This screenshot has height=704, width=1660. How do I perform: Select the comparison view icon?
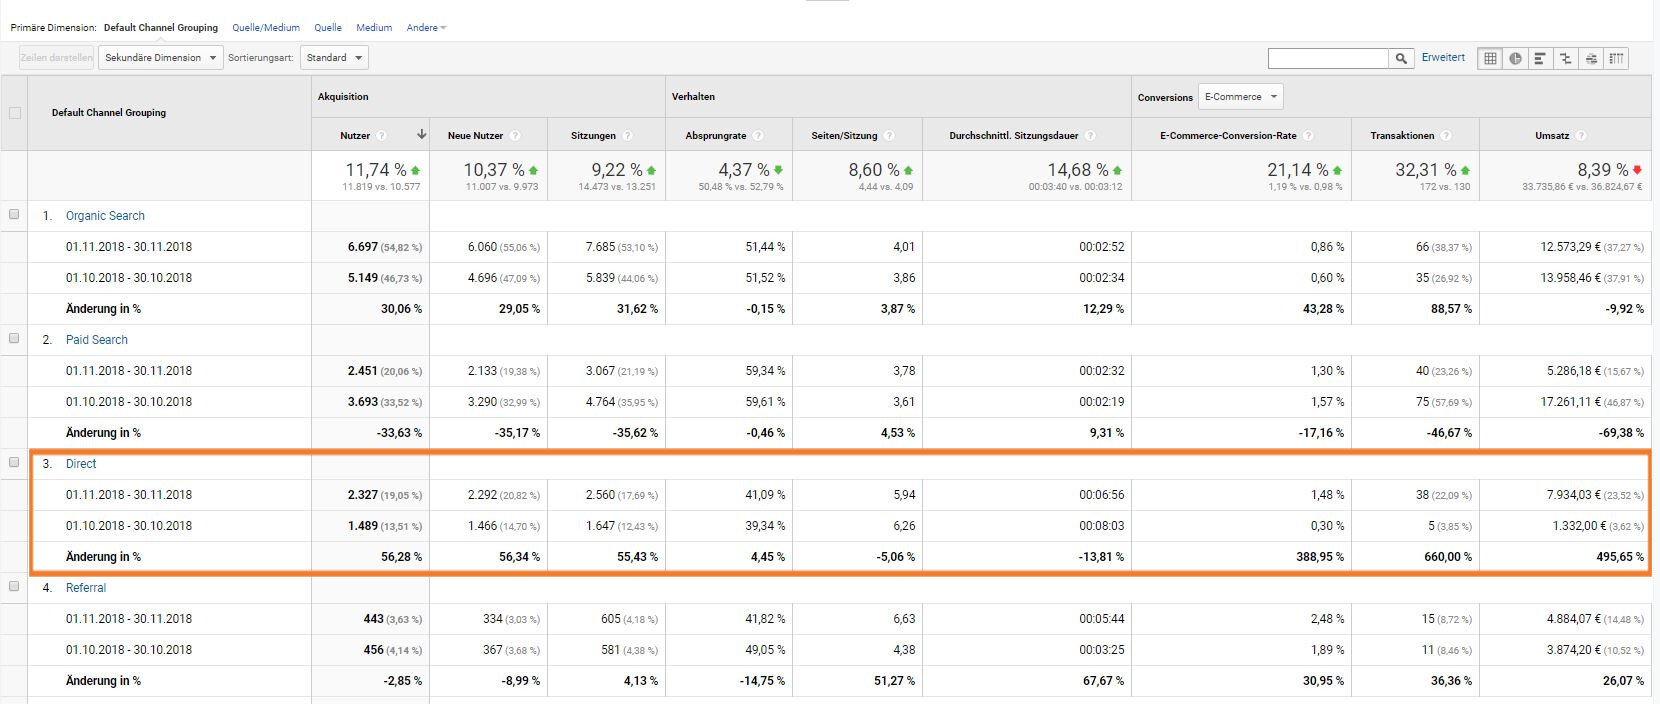tap(1565, 59)
